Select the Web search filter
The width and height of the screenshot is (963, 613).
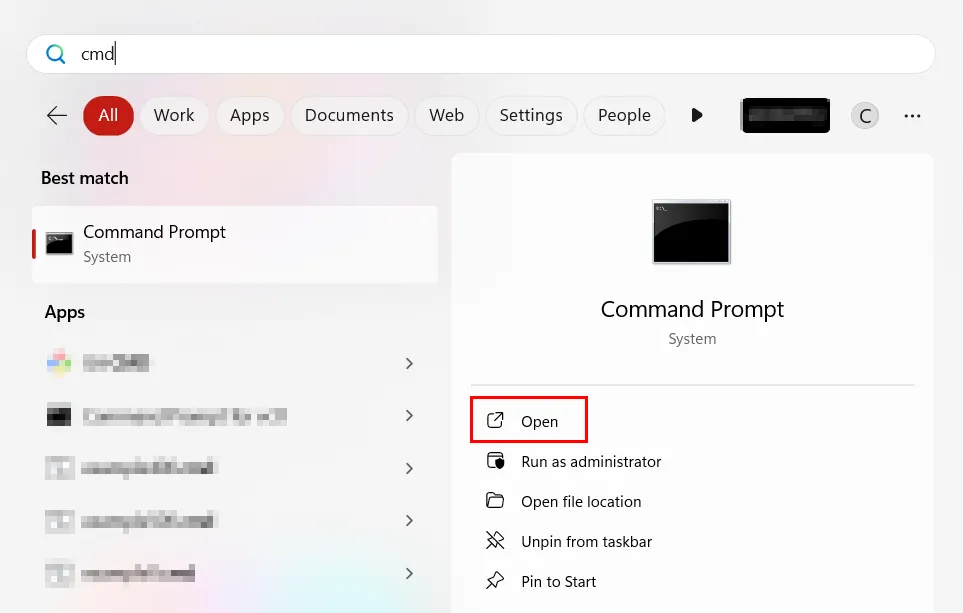coord(446,115)
